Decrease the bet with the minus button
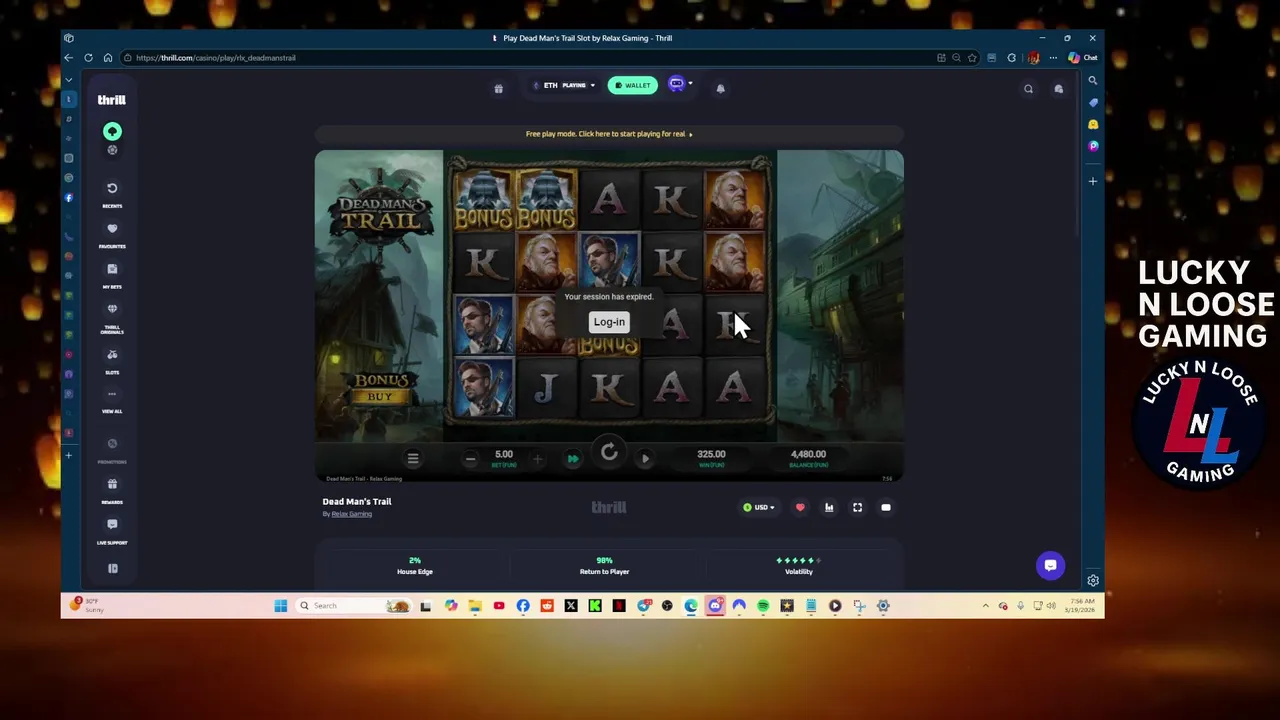1280x720 pixels. point(470,459)
